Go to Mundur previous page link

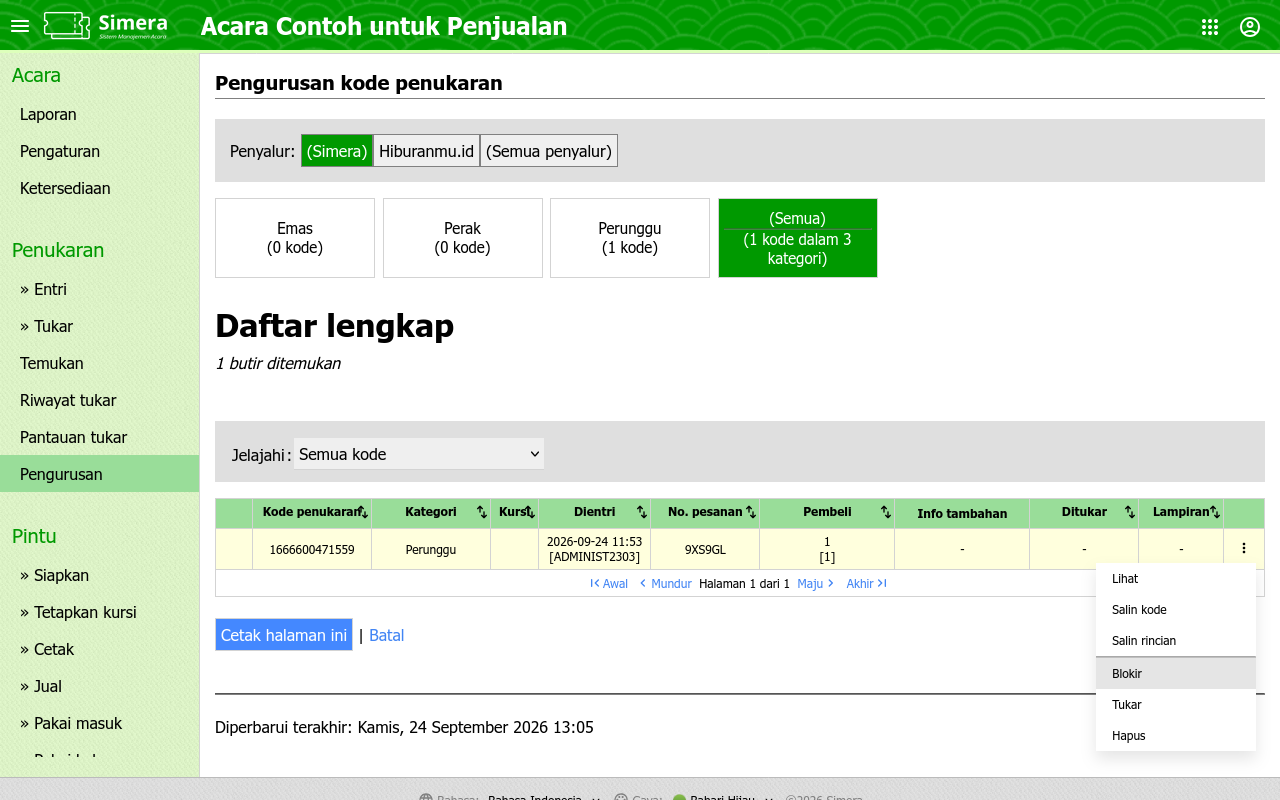point(666,584)
